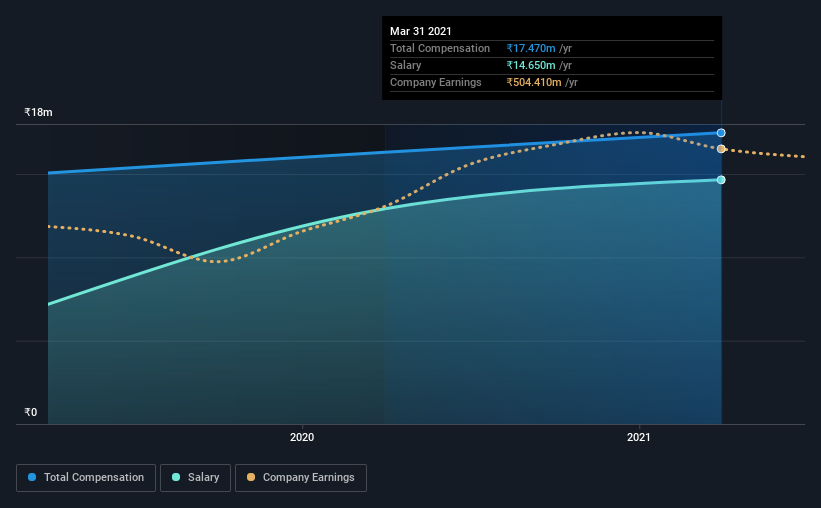This screenshot has height=508, width=821.
Task: Click the ₹17.470m total compensation value
Action: point(531,49)
